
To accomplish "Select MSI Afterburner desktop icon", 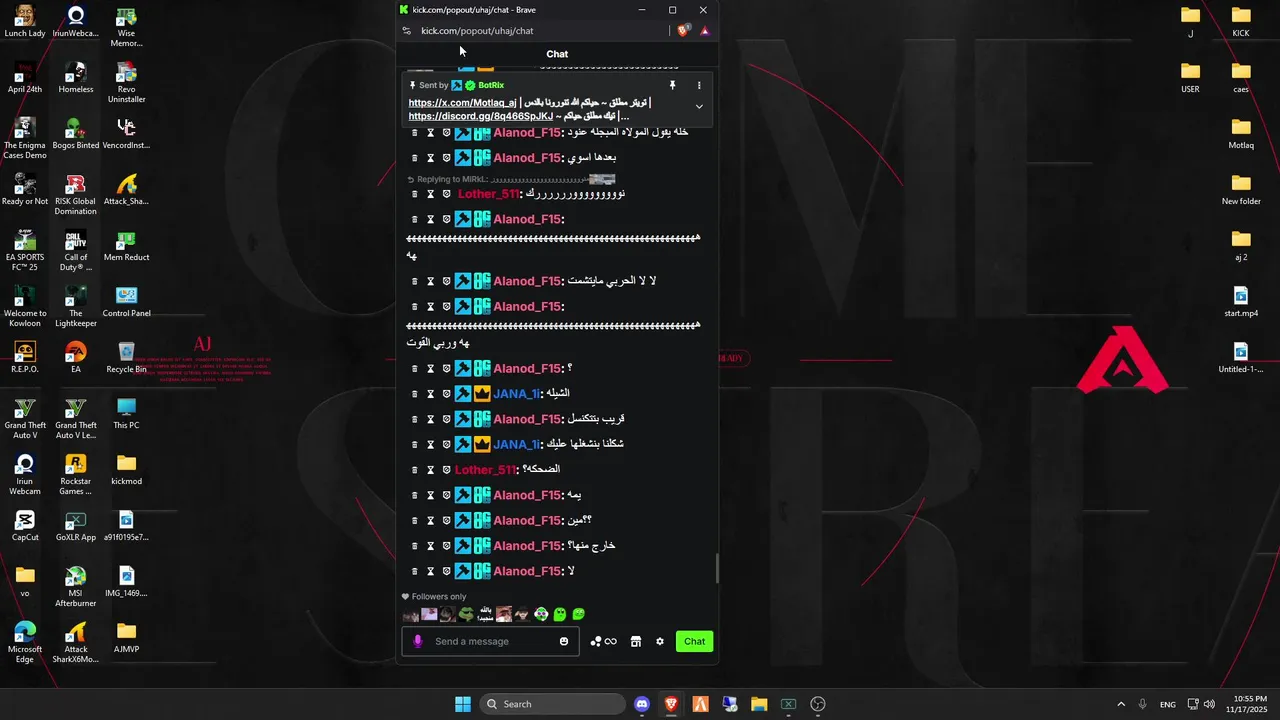I will point(76,587).
